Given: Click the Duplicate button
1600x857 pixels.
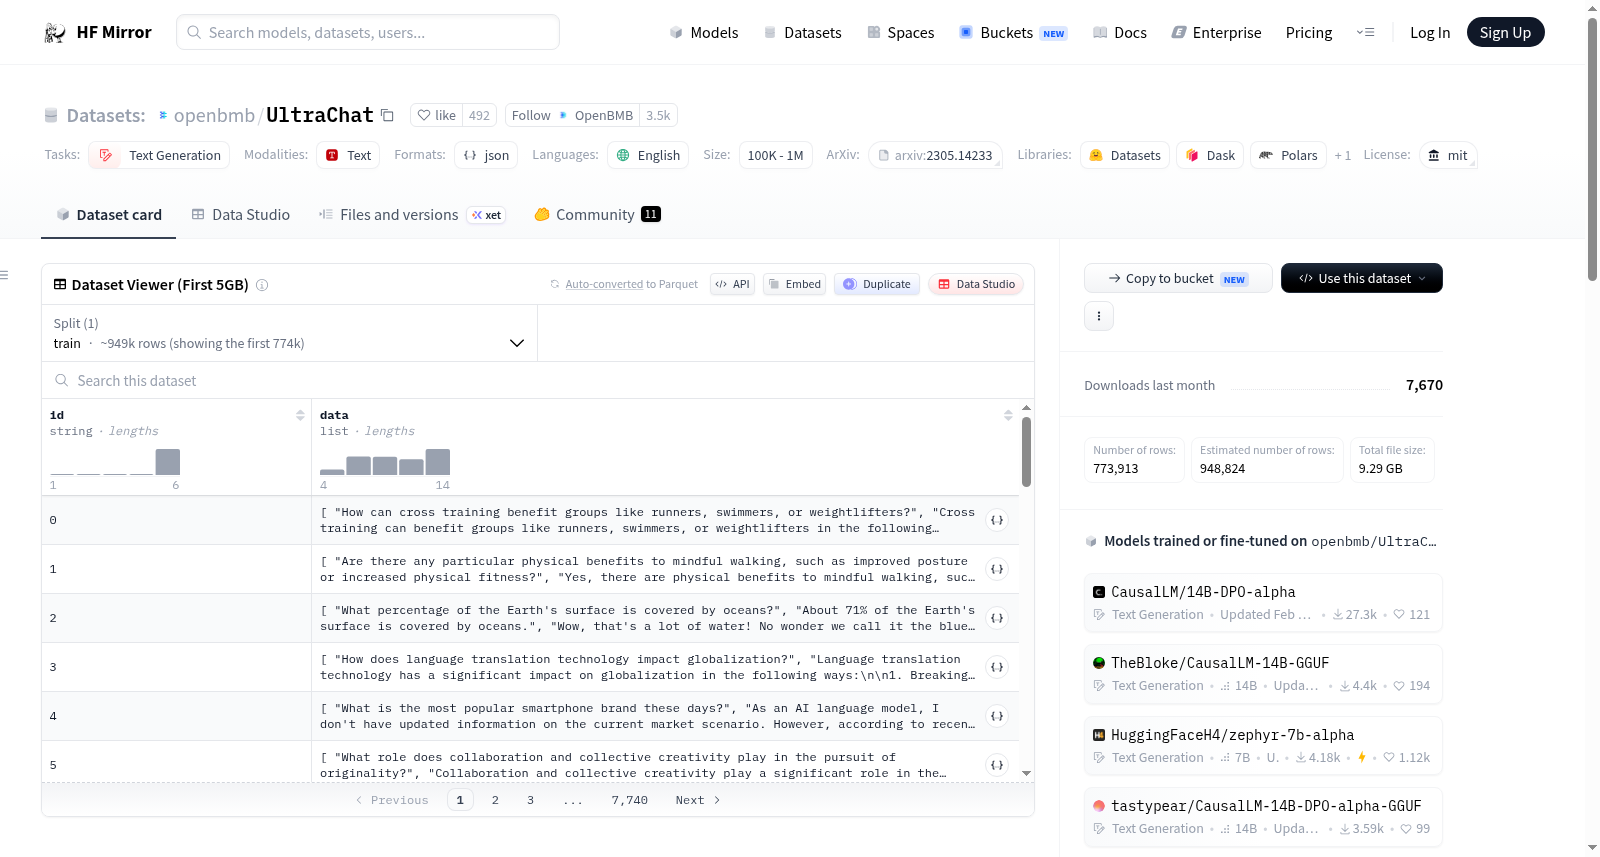Looking at the screenshot, I should click(x=877, y=284).
